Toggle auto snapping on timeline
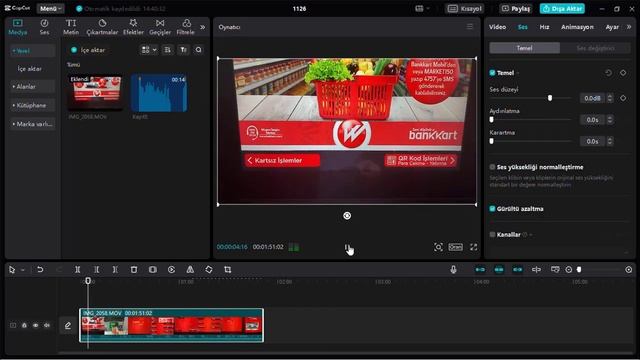The image size is (640, 360). (x=499, y=269)
